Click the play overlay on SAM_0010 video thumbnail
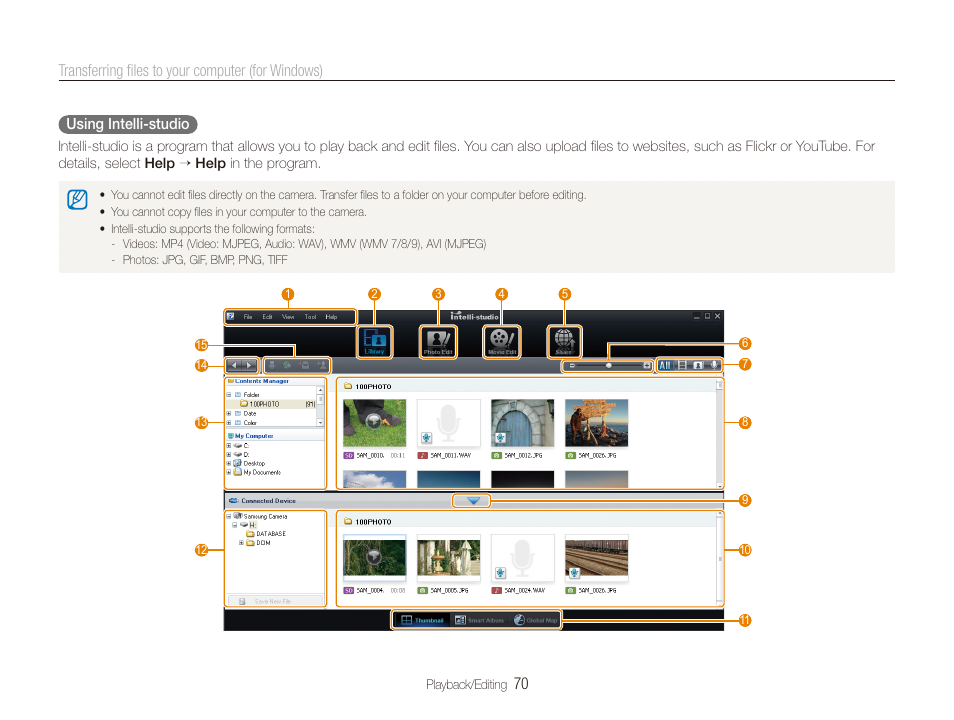Image resolution: width=954 pixels, height=720 pixels. tap(374, 421)
